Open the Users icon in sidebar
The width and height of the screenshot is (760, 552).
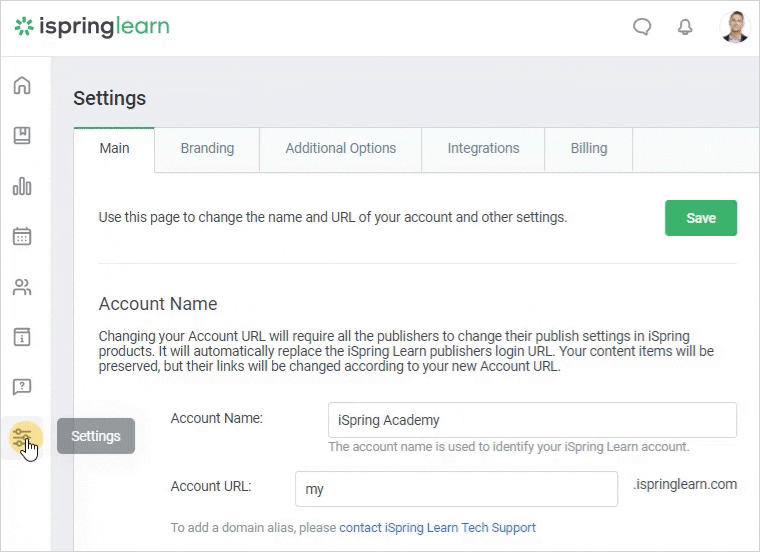pyautogui.click(x=22, y=287)
